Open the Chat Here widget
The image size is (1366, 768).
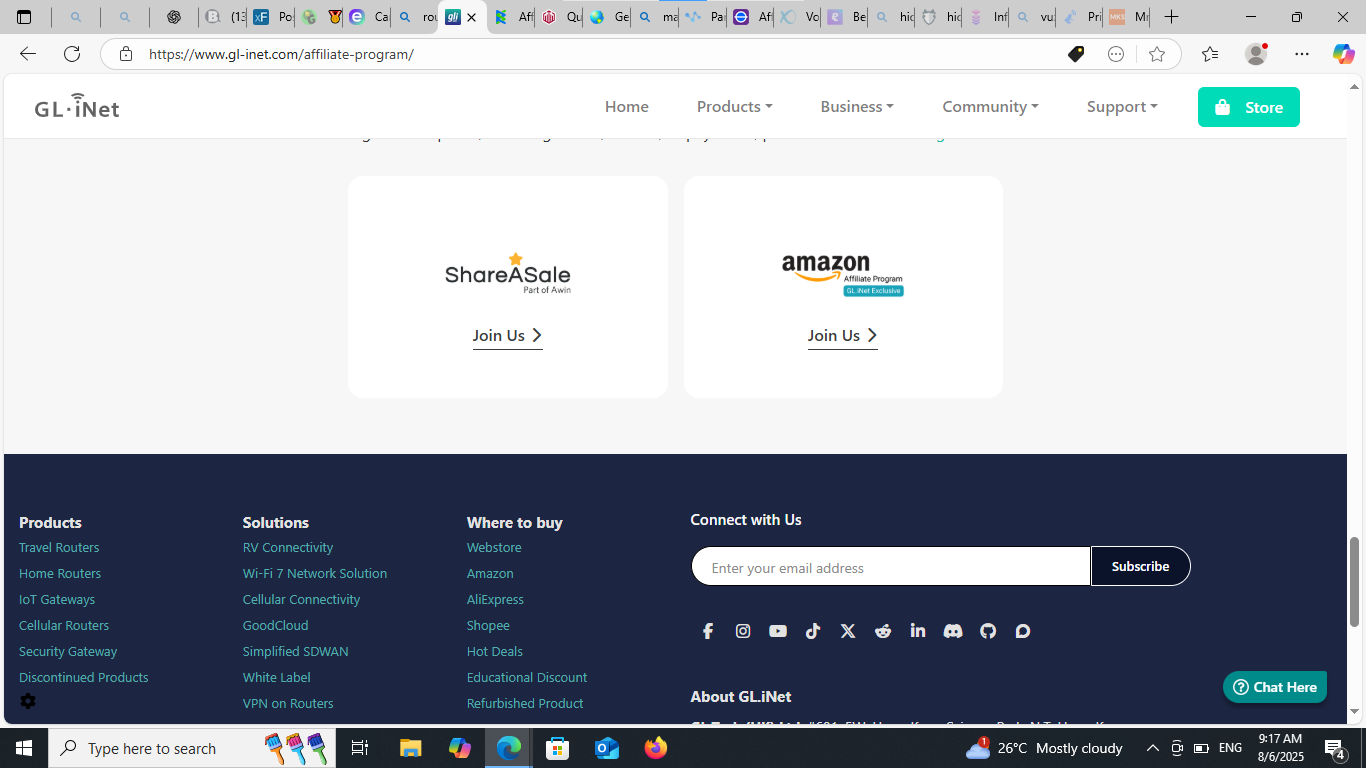coord(1275,687)
